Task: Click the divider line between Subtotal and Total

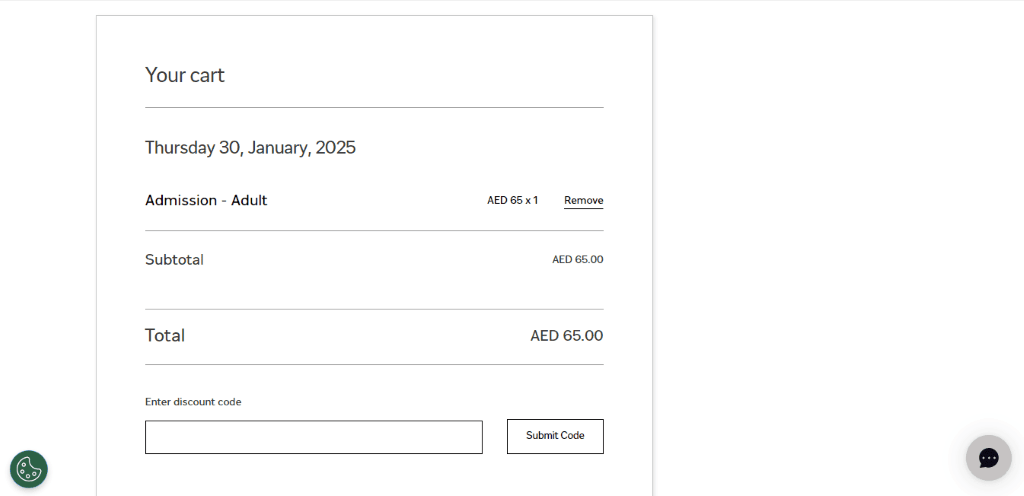Action: [374, 309]
